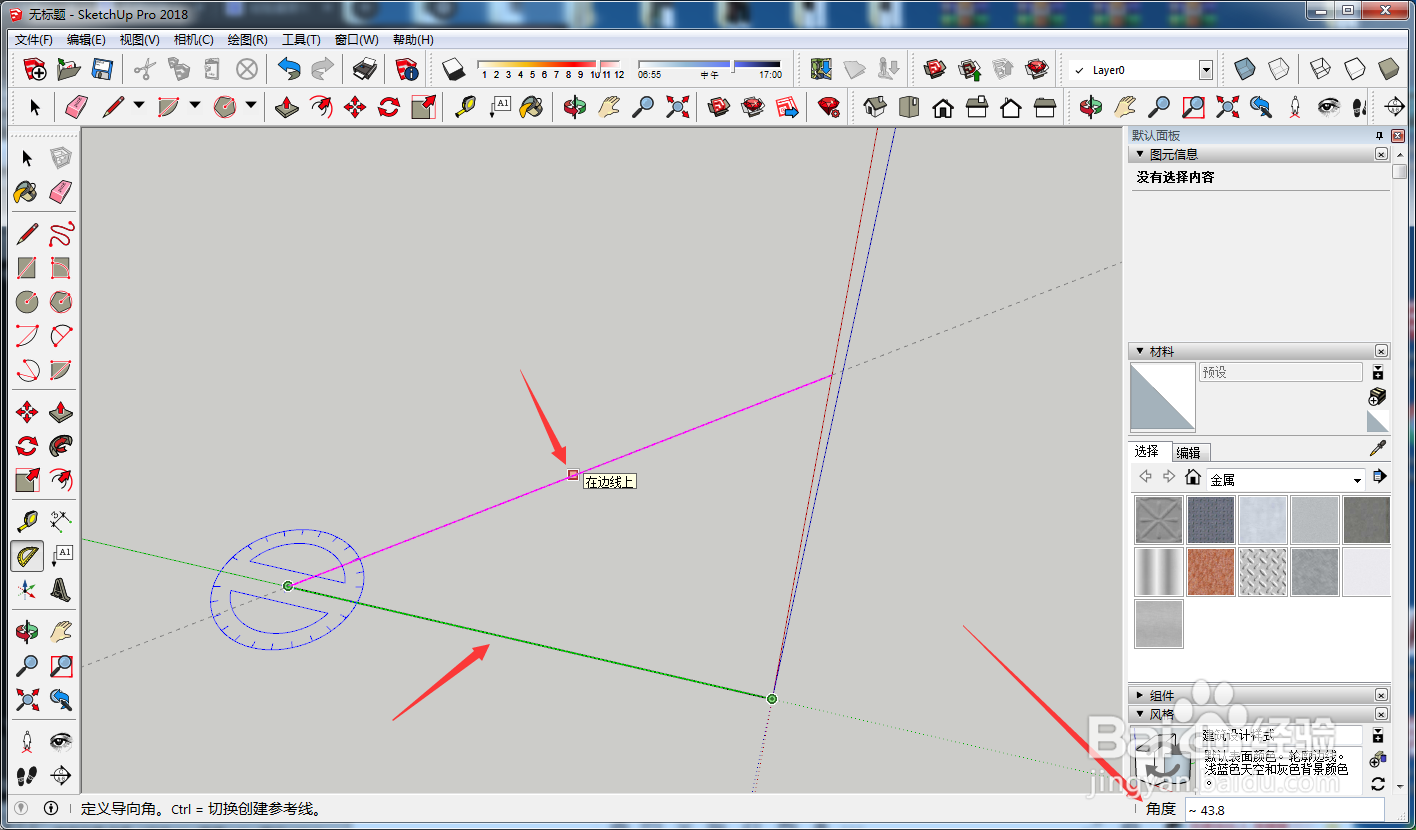1416x830 pixels.
Task: Save the model with the floppy icon
Action: click(x=102, y=69)
